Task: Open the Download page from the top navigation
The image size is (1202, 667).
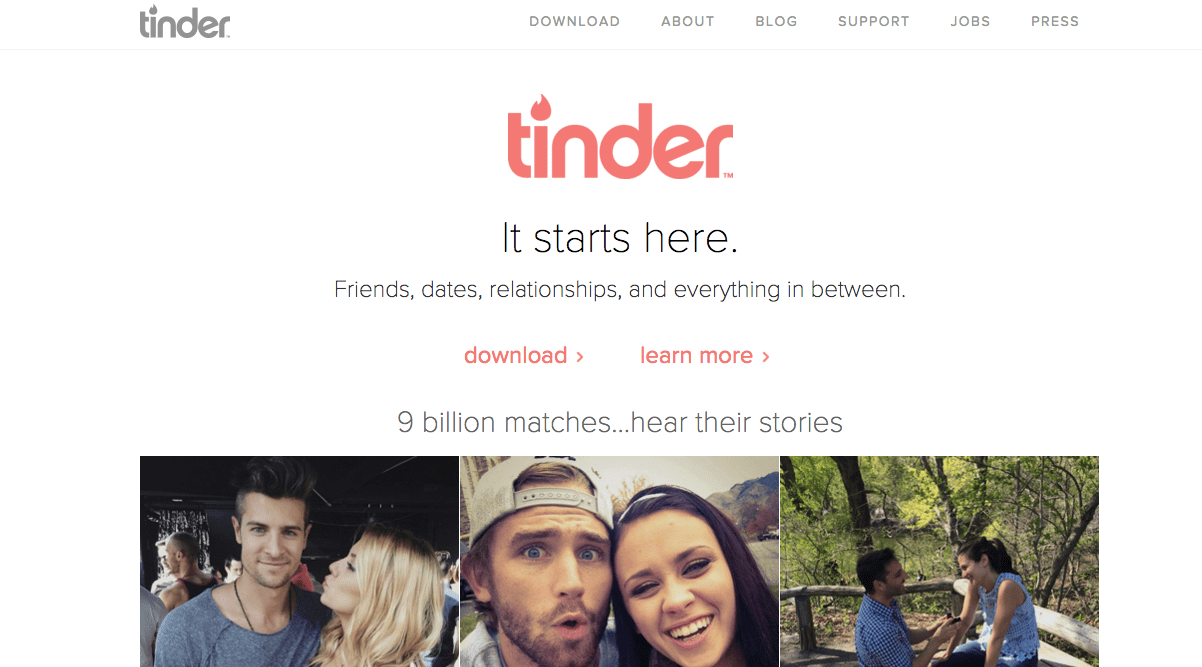Action: click(574, 21)
